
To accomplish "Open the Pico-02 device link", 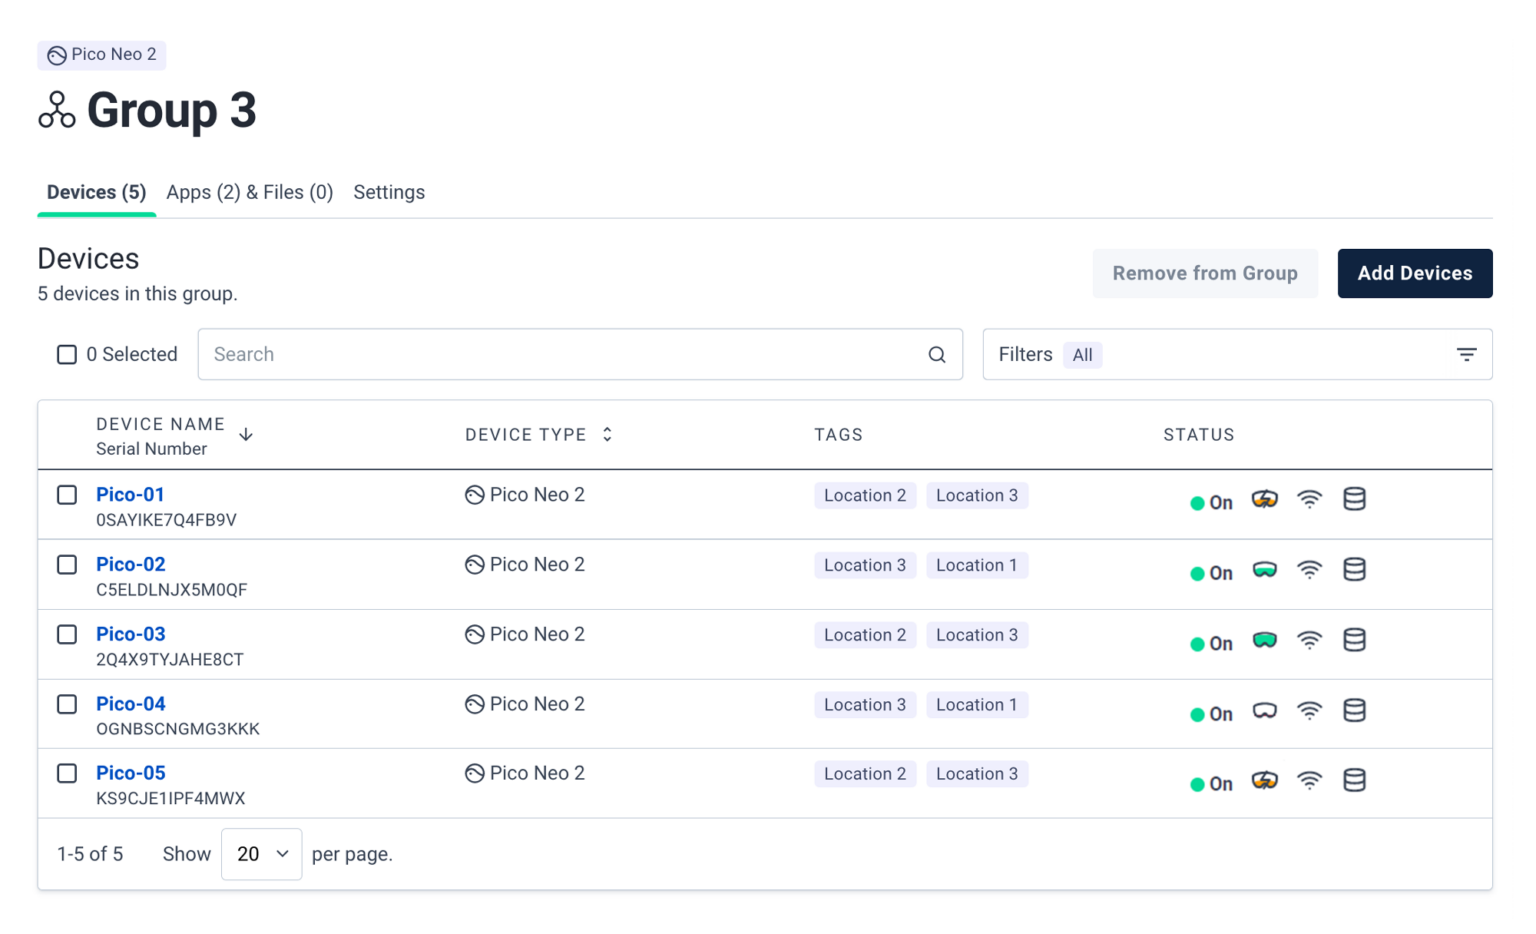I will 130,564.
